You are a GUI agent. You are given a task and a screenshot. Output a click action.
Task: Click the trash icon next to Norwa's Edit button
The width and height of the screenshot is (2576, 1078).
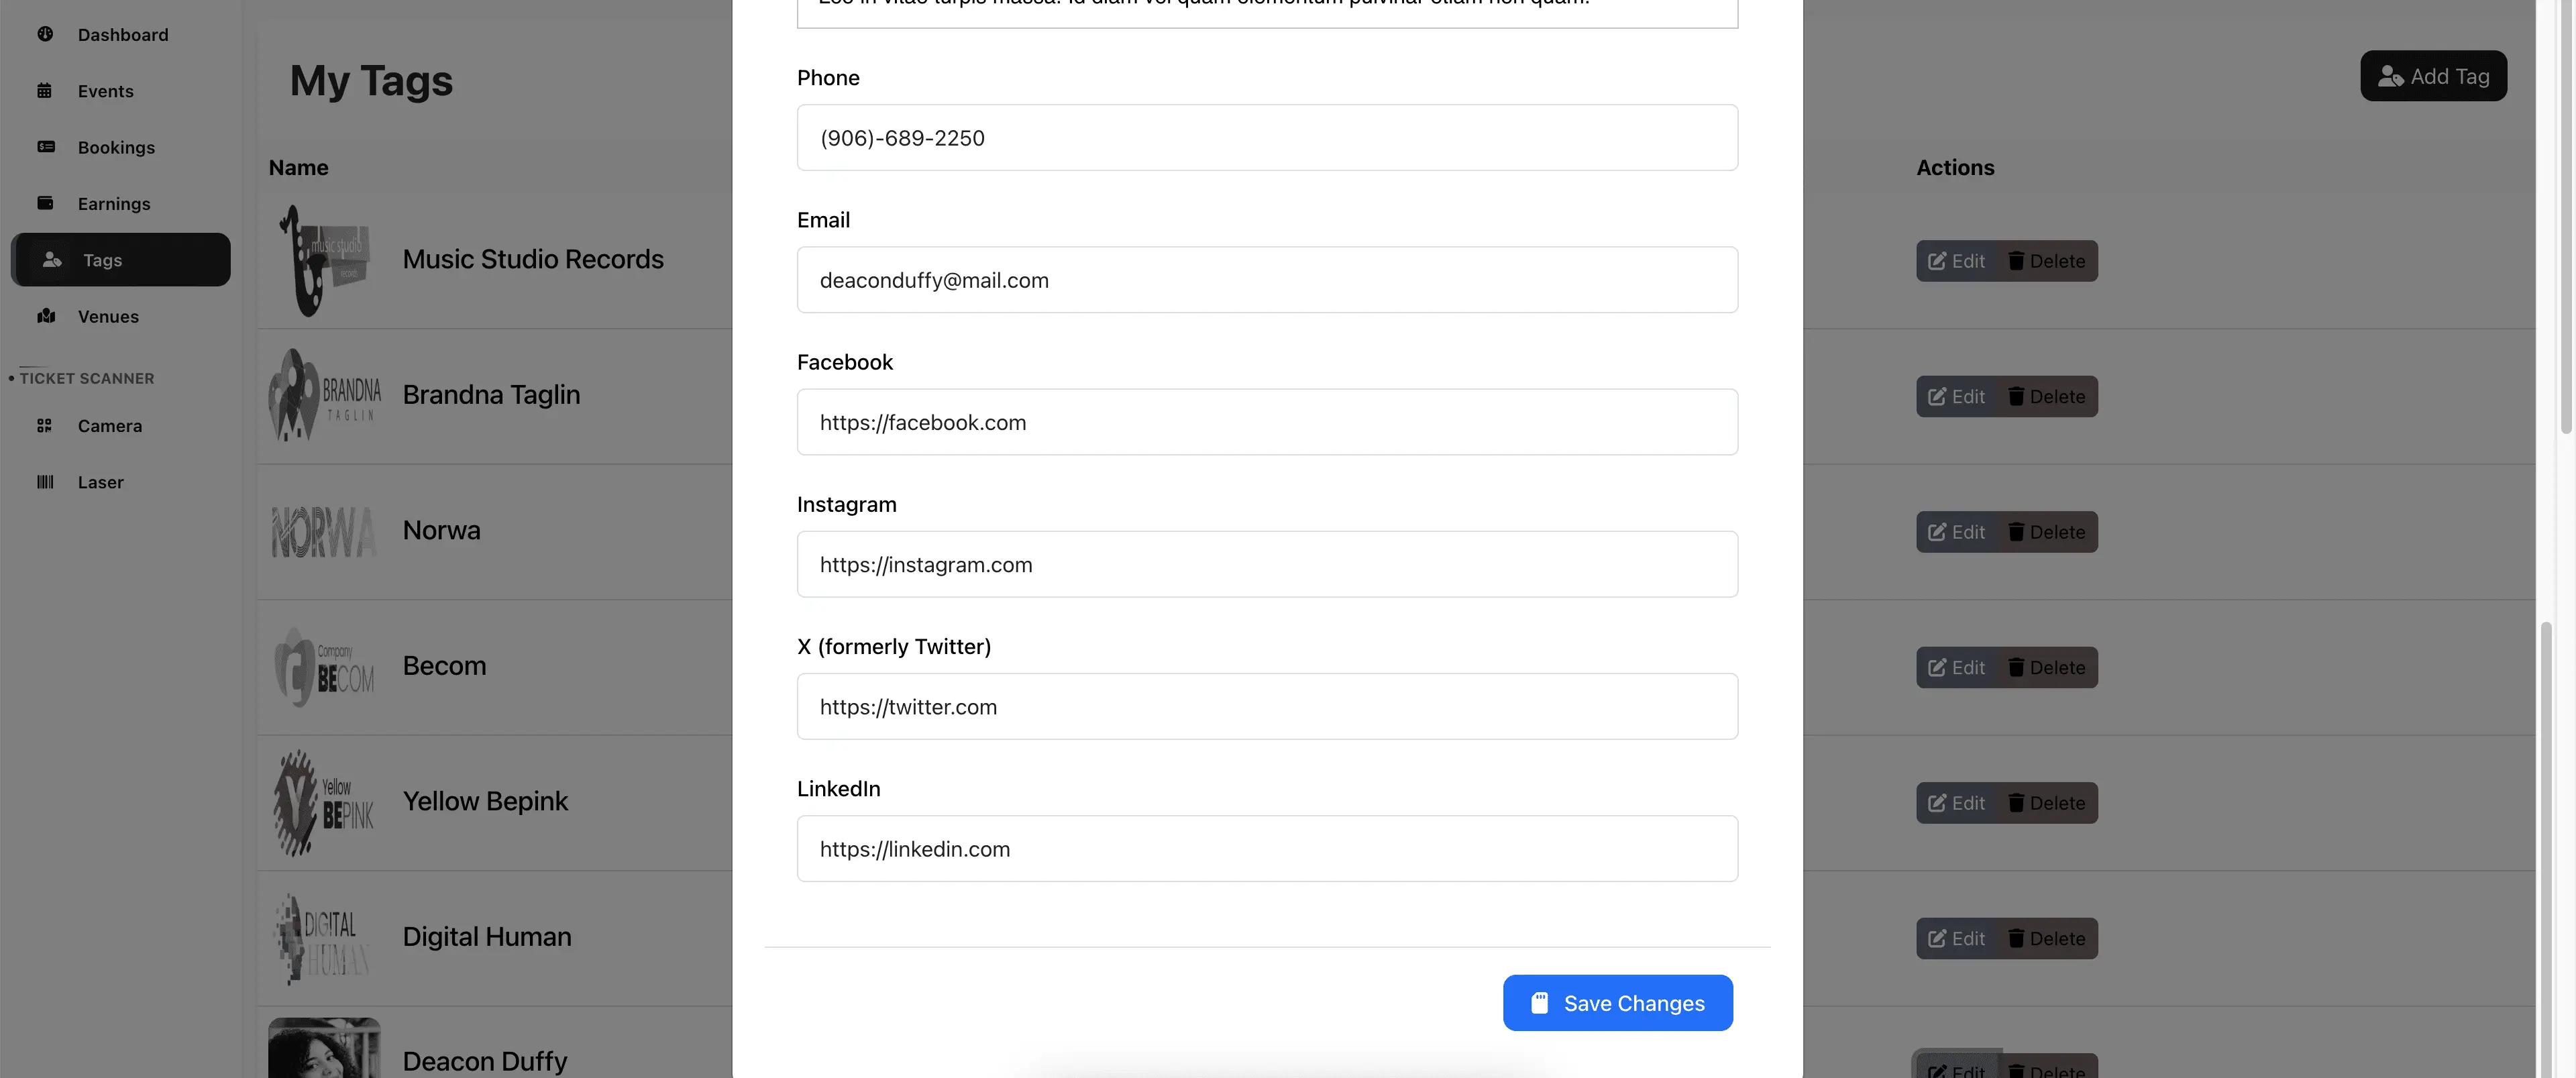click(2016, 531)
